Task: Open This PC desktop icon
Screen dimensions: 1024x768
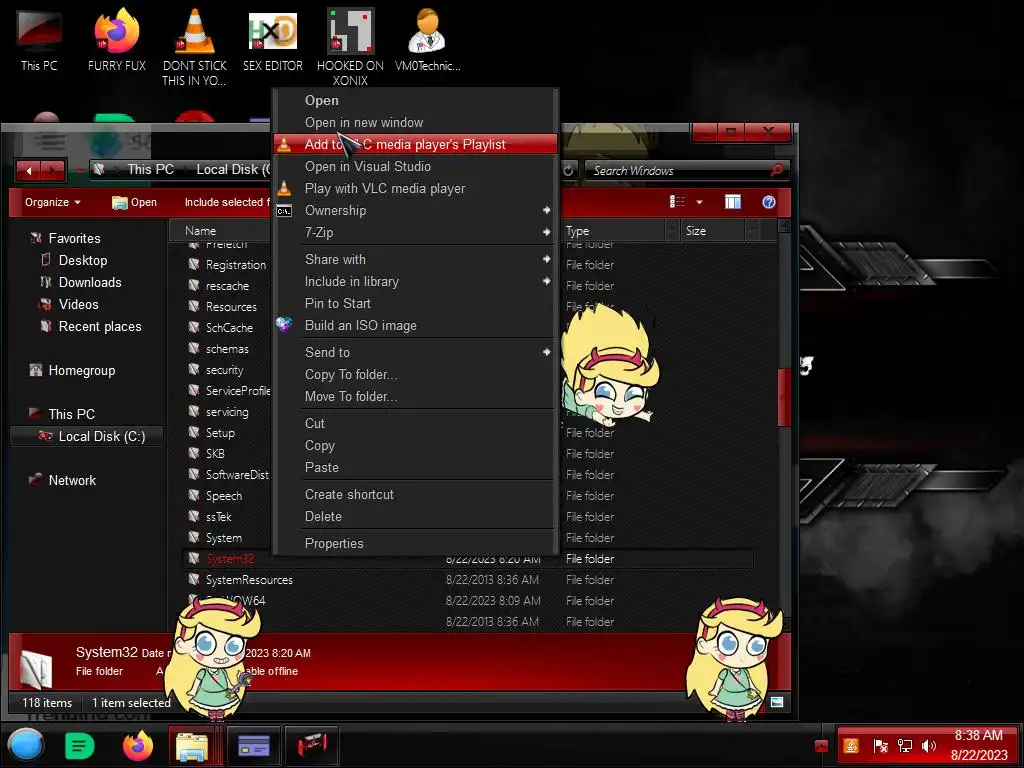Action: 39,40
